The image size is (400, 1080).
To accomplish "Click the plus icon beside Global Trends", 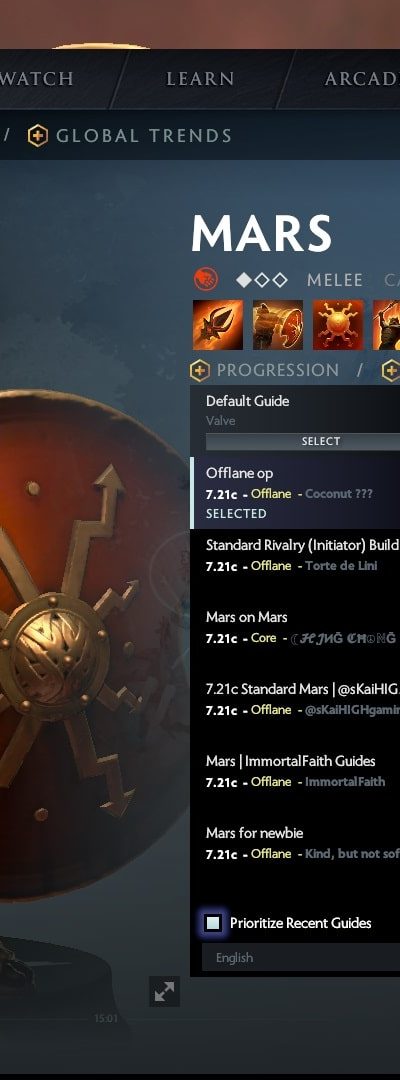I will coord(38,136).
